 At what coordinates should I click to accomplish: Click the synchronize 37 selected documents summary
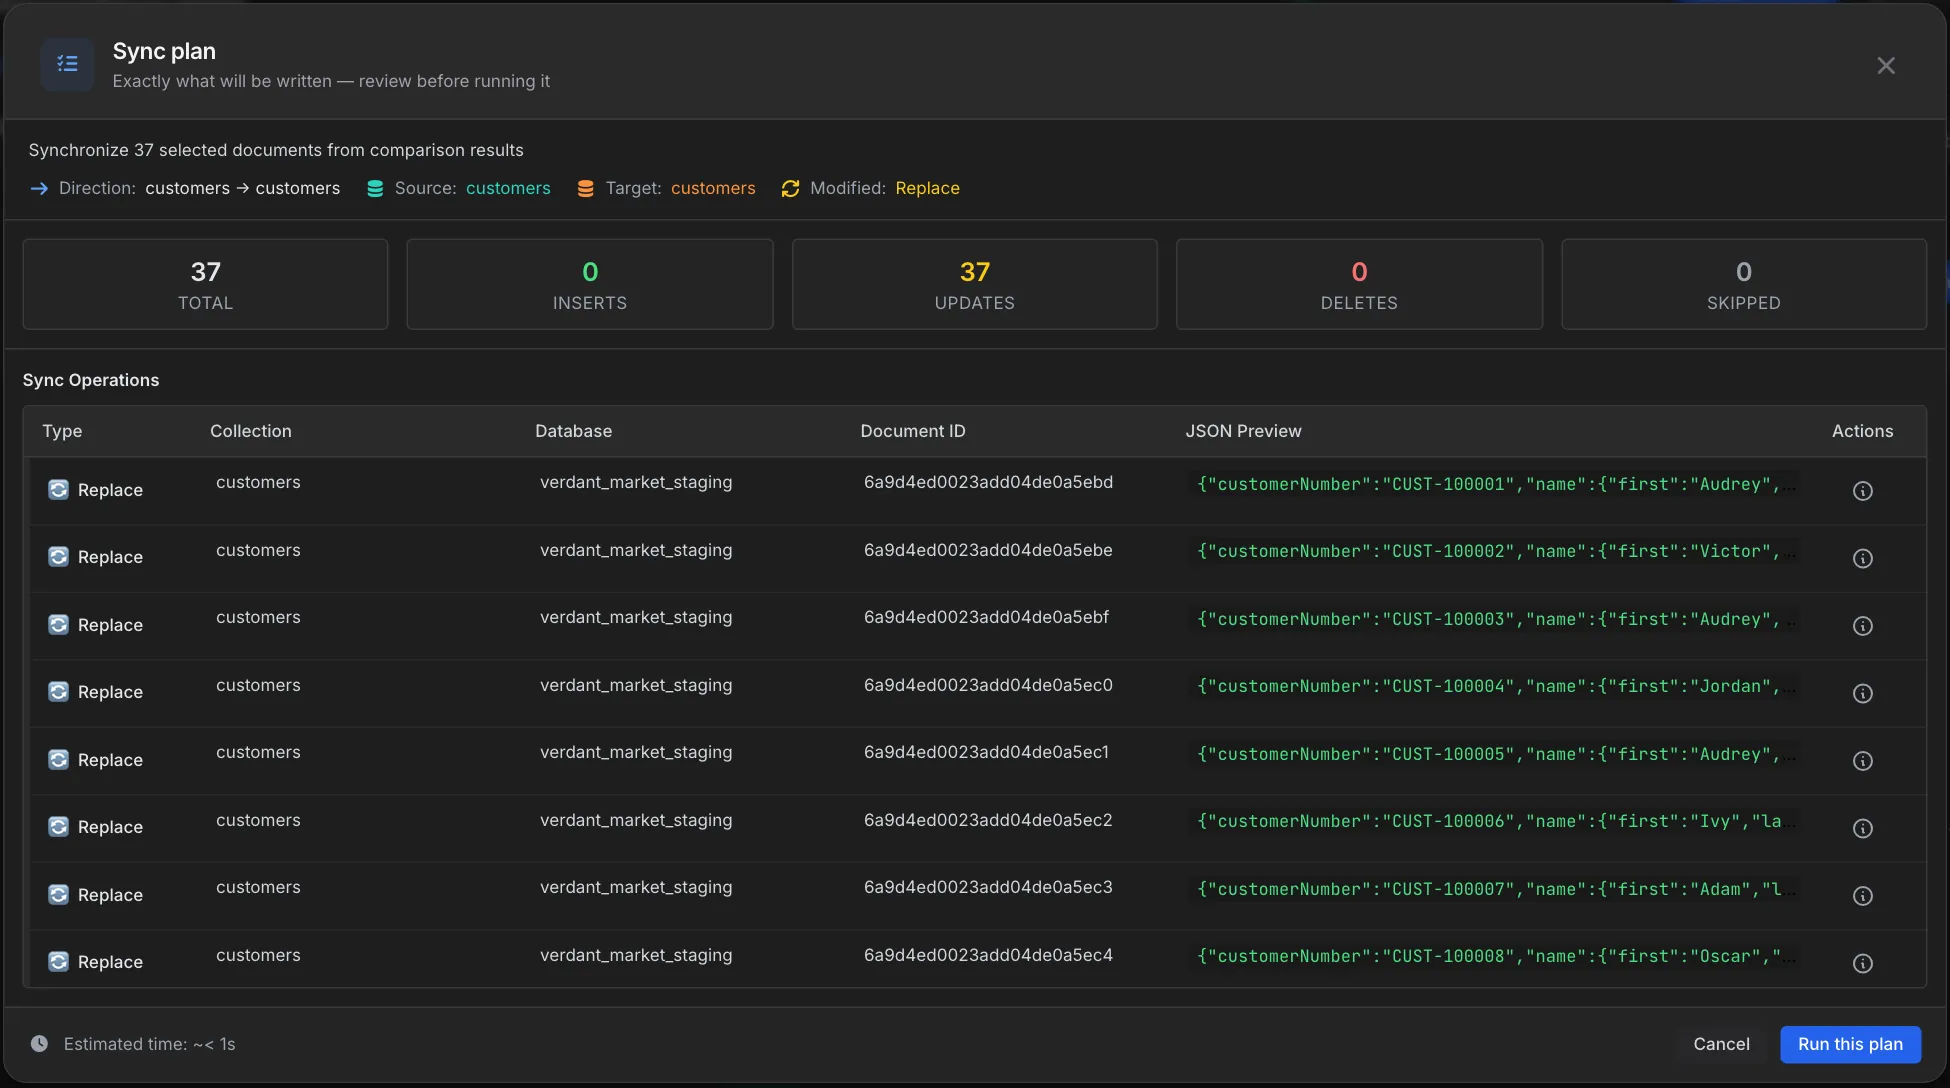[x=276, y=150]
